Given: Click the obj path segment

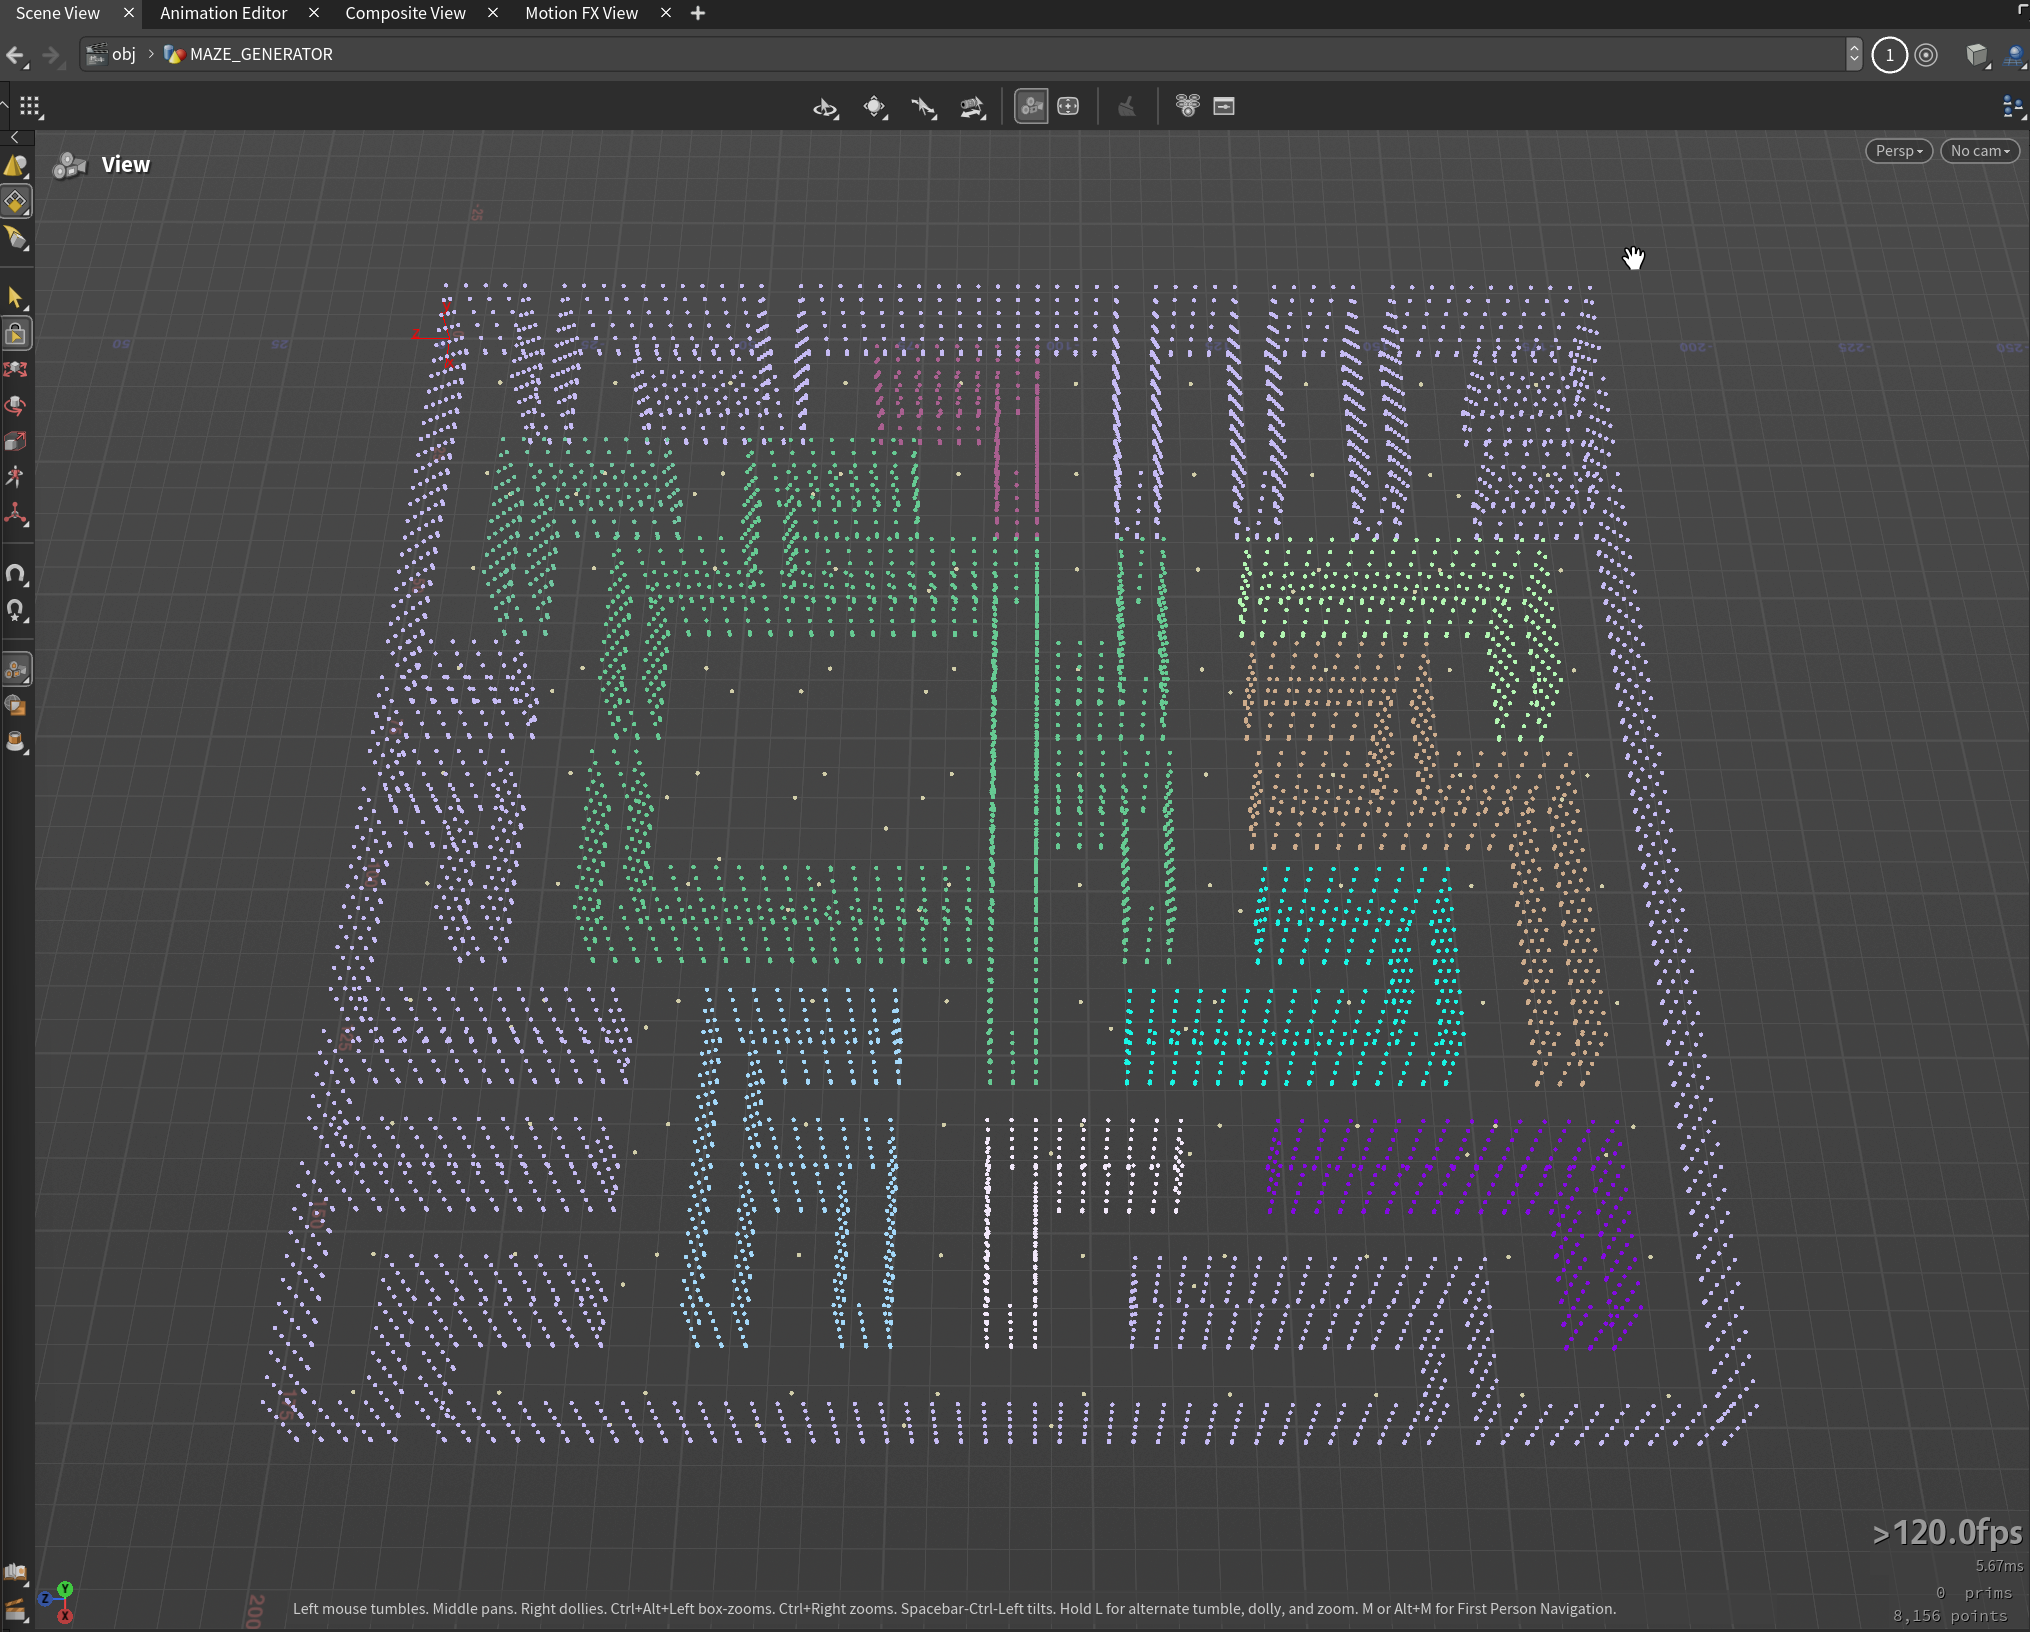Looking at the screenshot, I should click(123, 54).
